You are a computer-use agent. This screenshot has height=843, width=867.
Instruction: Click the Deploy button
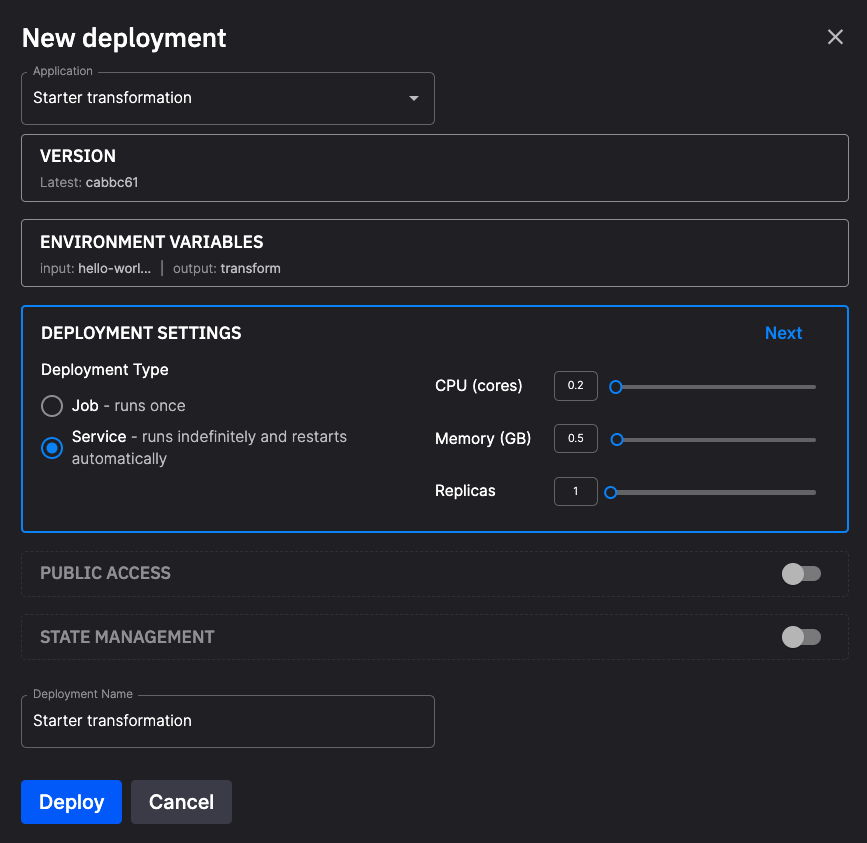point(71,802)
